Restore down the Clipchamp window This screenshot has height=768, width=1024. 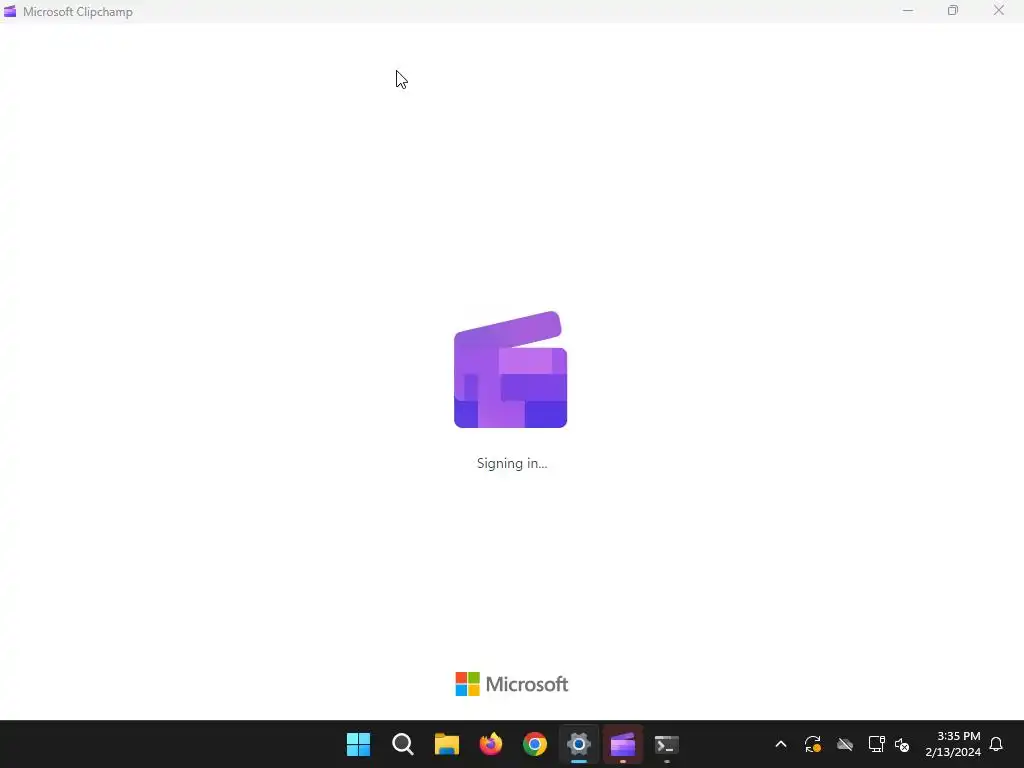tap(953, 10)
